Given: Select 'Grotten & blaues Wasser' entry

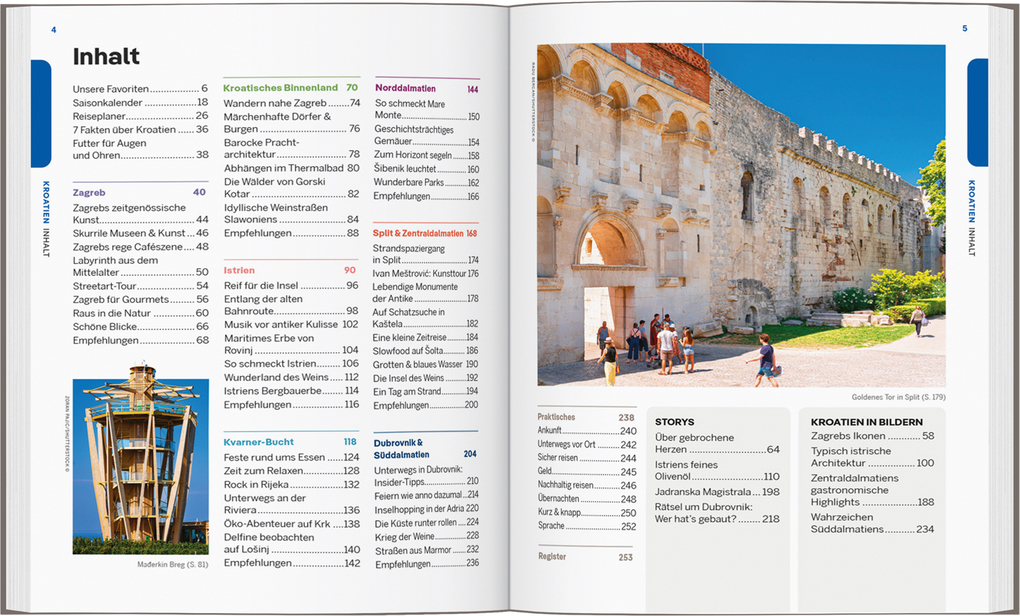Looking at the screenshot, I should tap(425, 364).
